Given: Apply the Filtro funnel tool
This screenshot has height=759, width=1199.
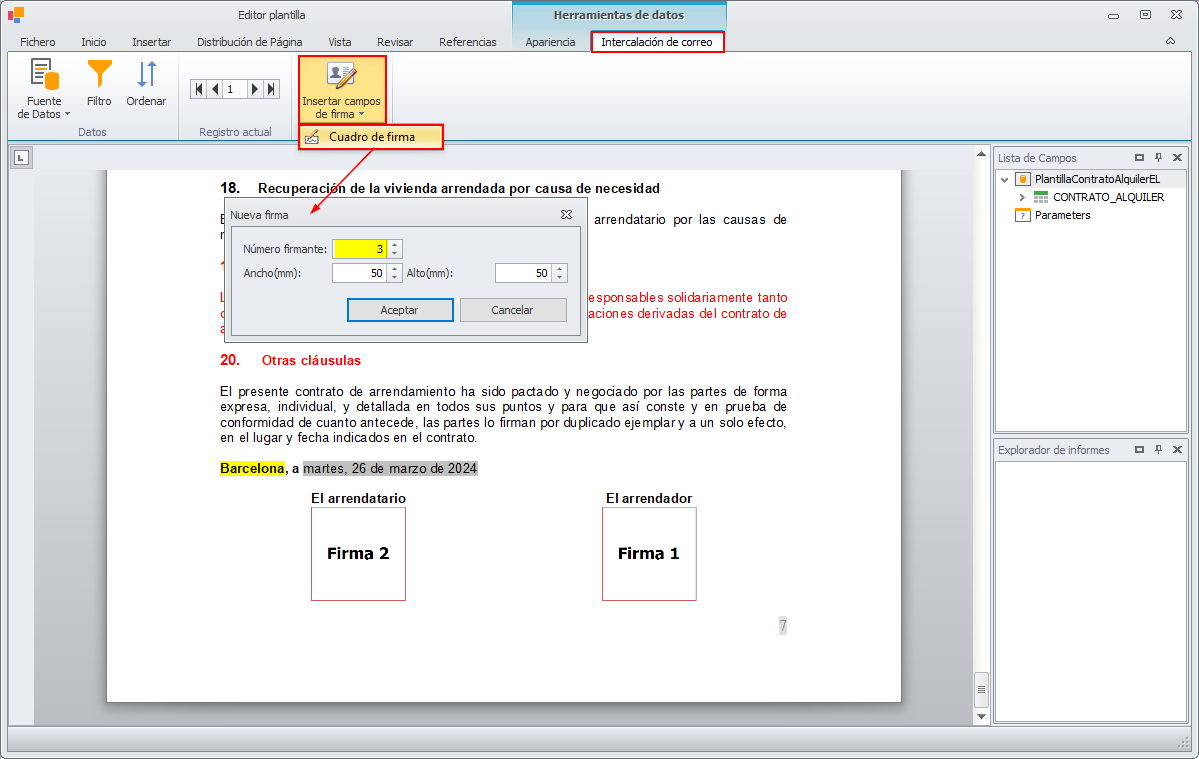Looking at the screenshot, I should [99, 83].
